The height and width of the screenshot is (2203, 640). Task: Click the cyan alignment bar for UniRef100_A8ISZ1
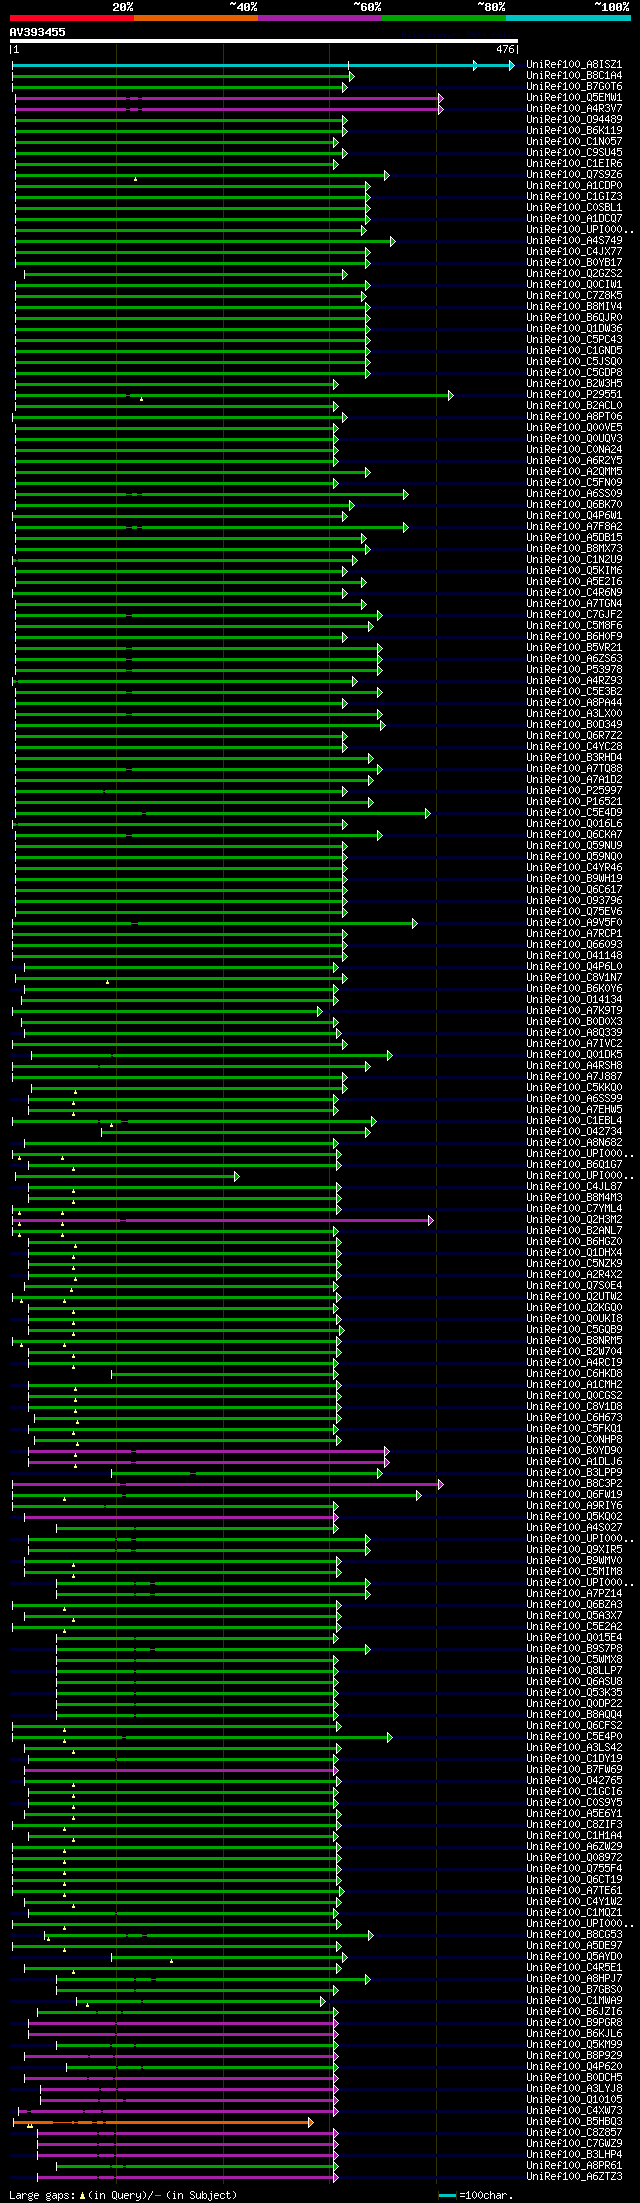pos(263,65)
